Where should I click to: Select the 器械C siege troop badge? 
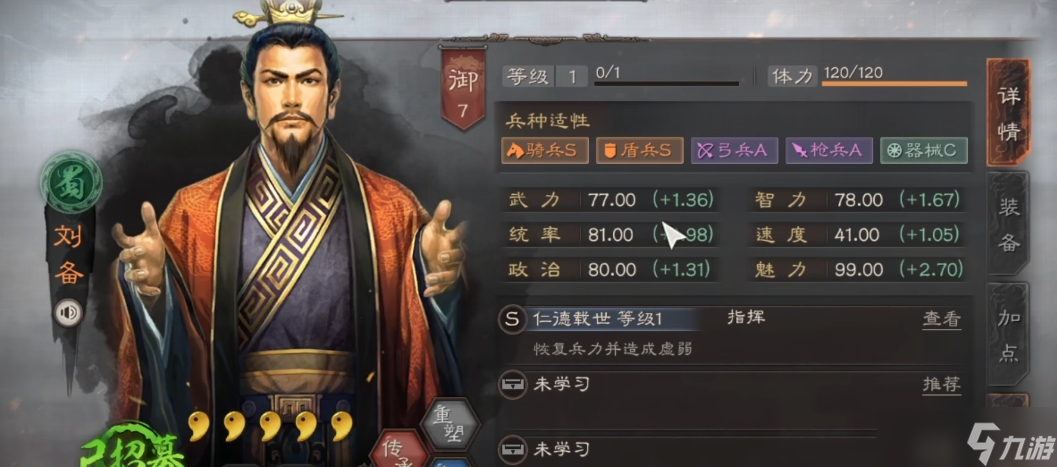(924, 151)
